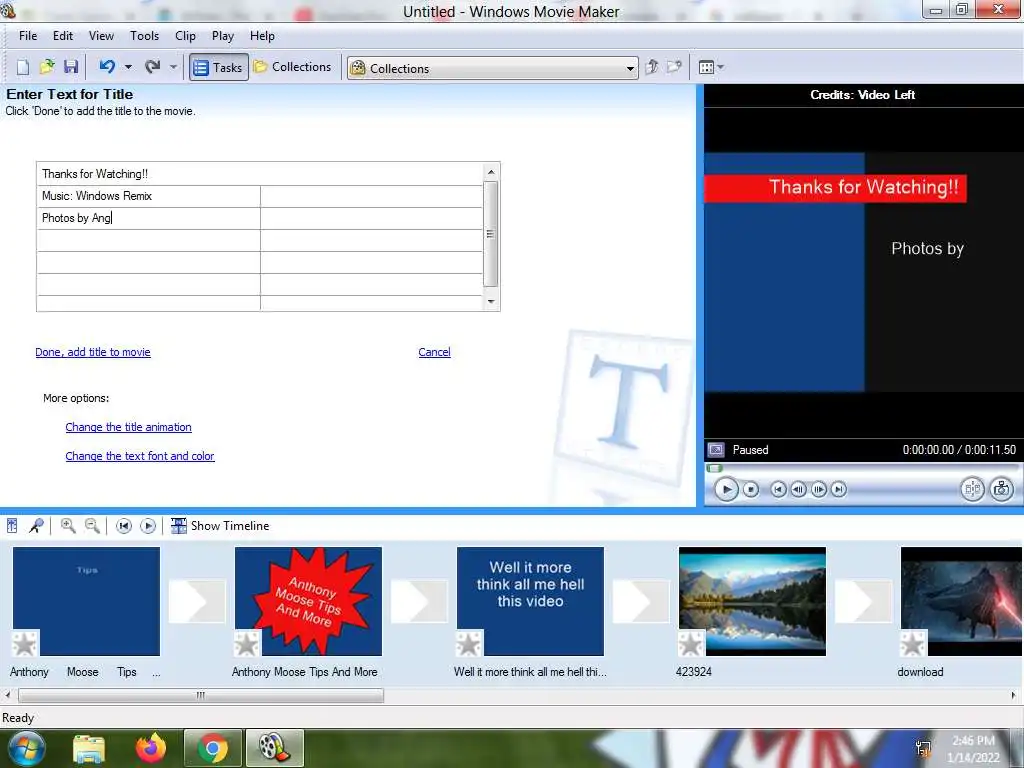
Task: Create a new collection folder
Action: (674, 67)
